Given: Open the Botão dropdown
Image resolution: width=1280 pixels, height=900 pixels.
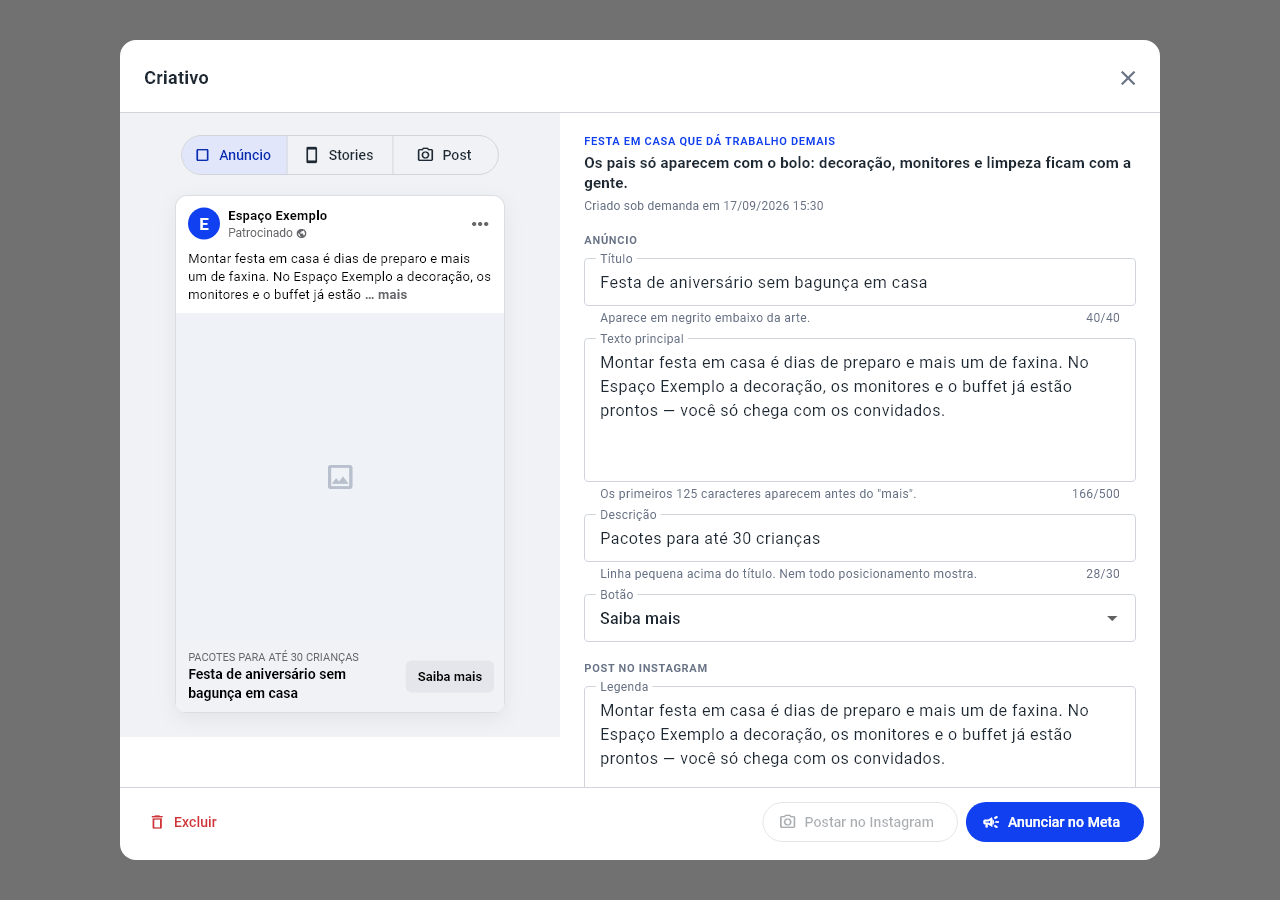Looking at the screenshot, I should tap(860, 618).
